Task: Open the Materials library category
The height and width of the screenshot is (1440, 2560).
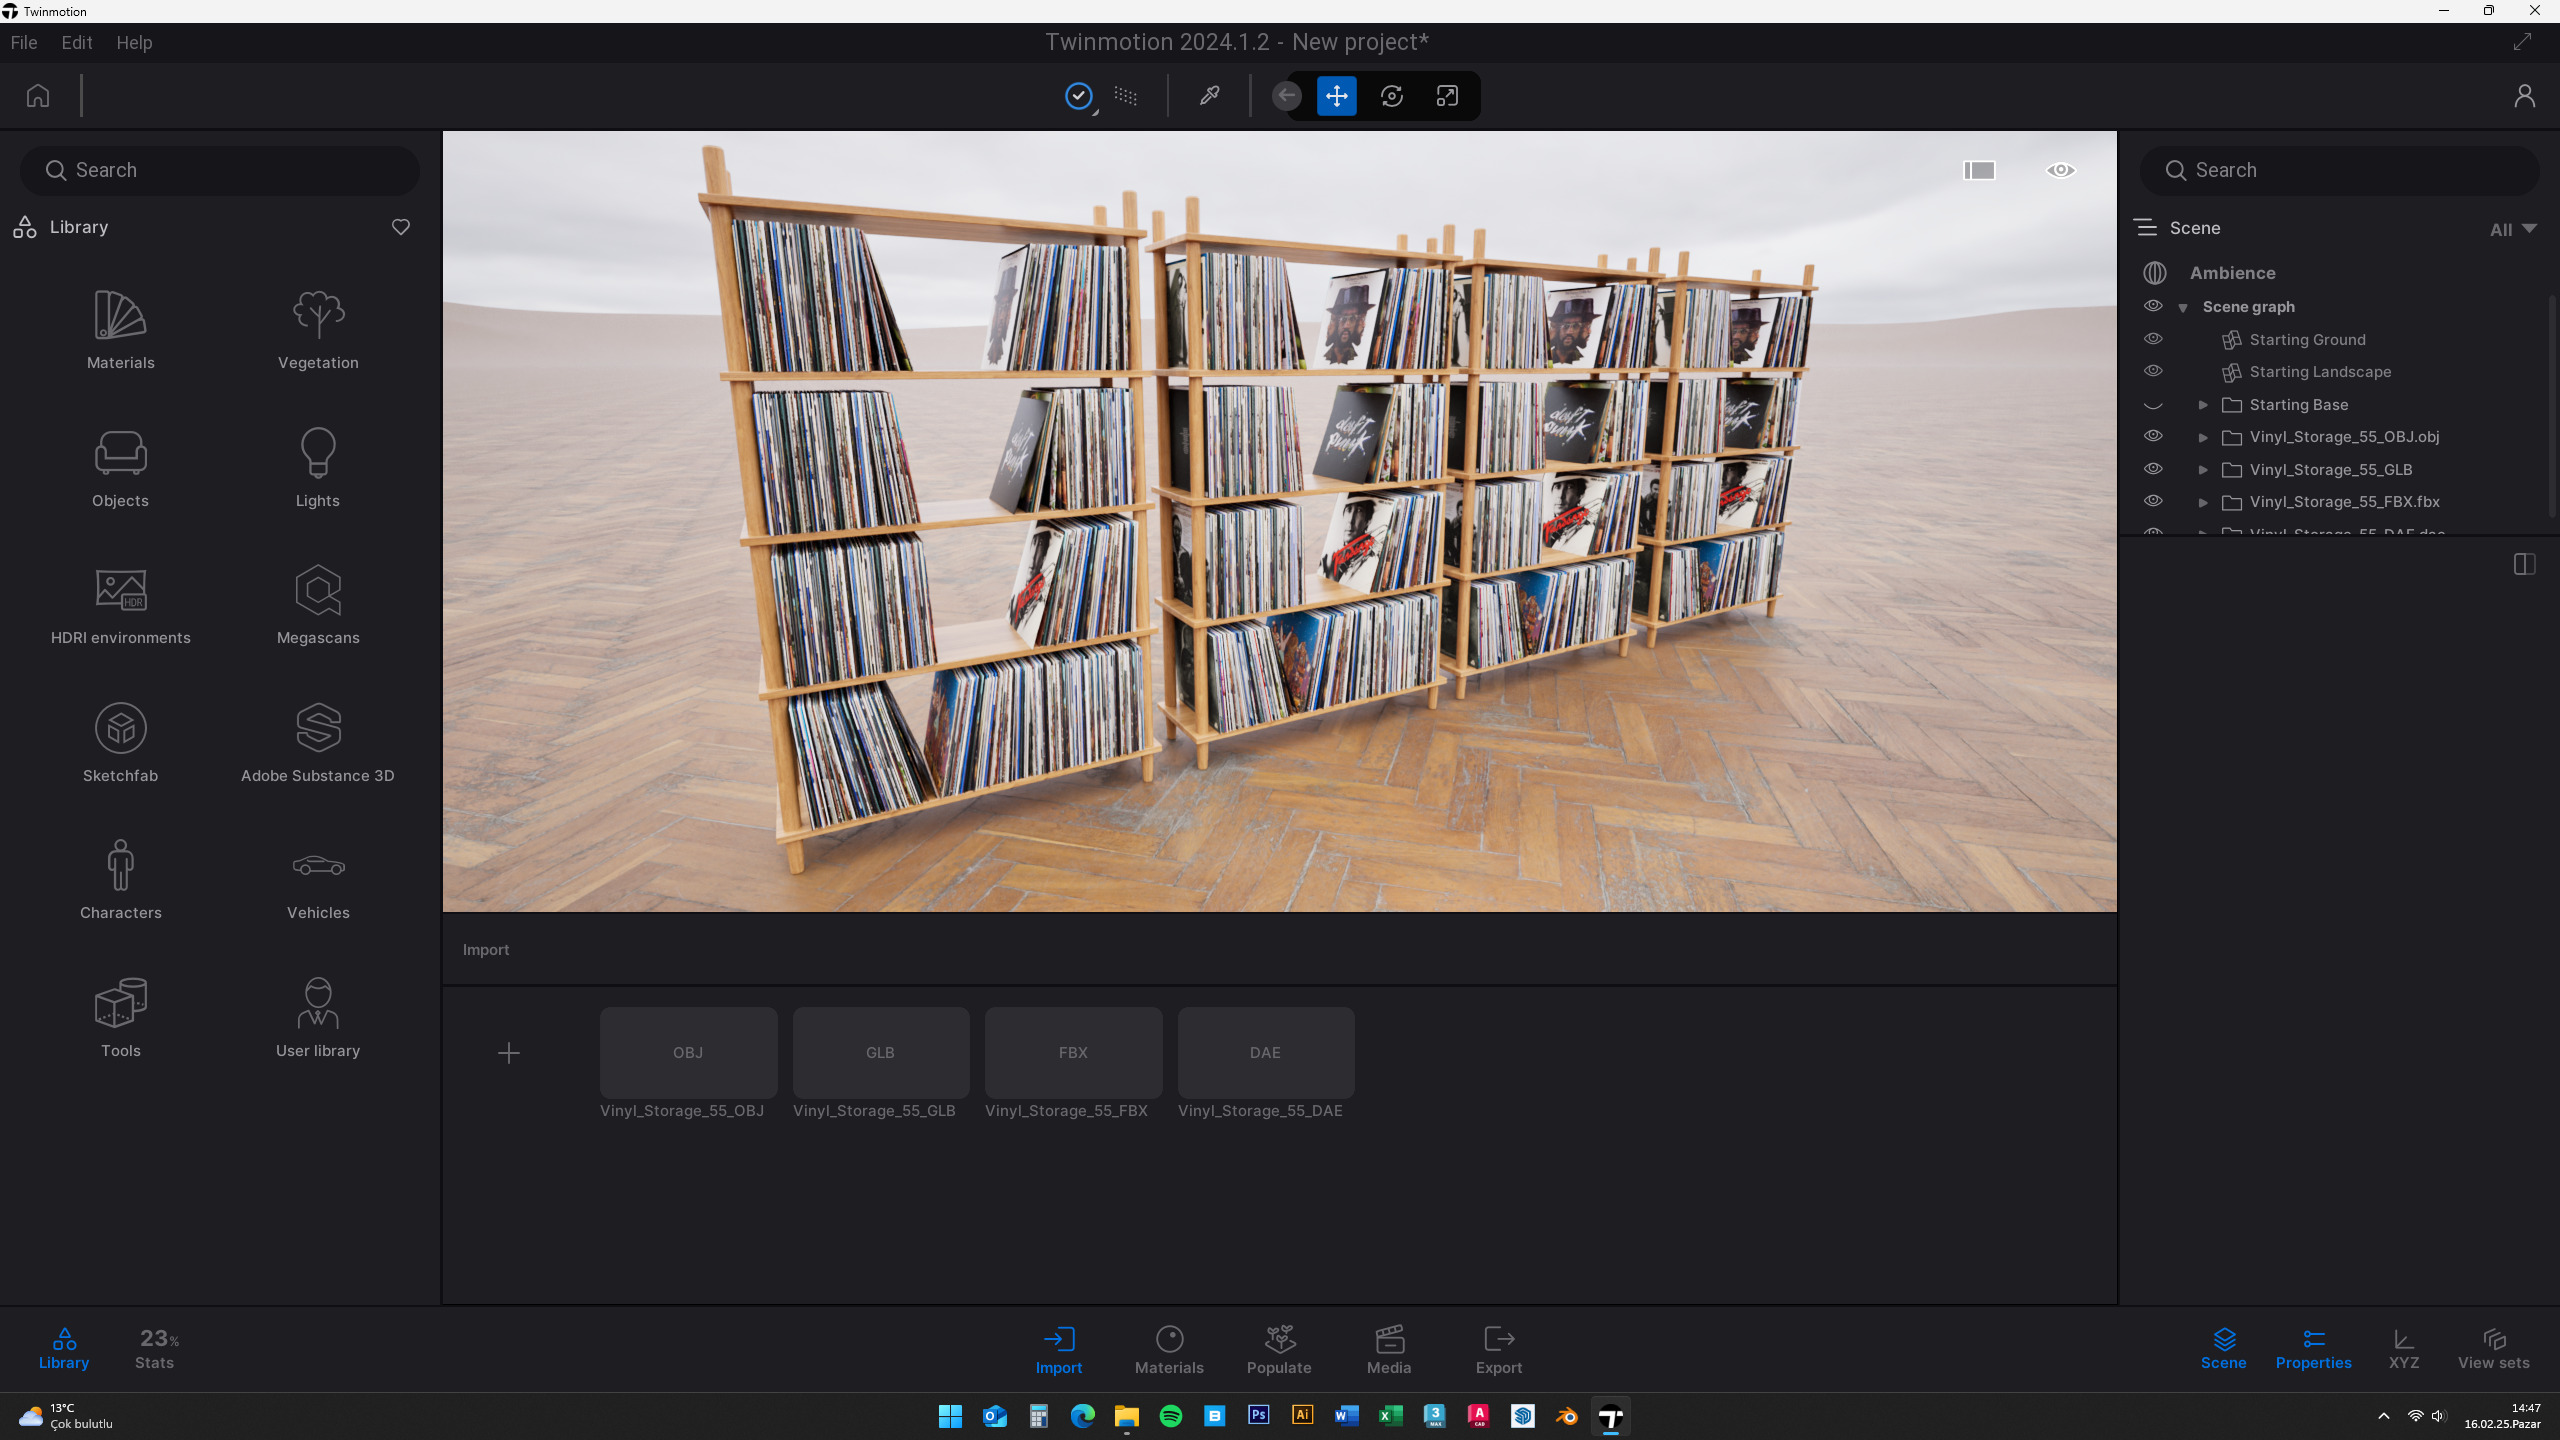Action: (x=120, y=330)
